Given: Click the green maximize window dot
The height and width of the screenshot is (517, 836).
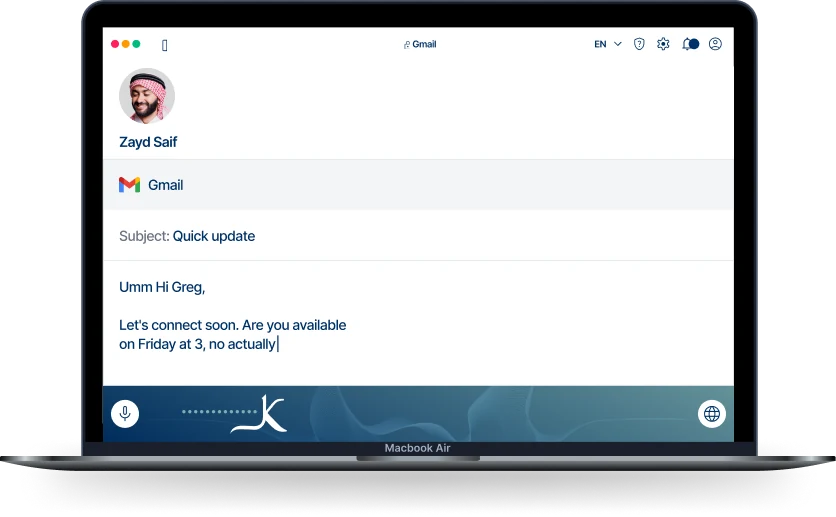Looking at the screenshot, I should click(x=136, y=44).
